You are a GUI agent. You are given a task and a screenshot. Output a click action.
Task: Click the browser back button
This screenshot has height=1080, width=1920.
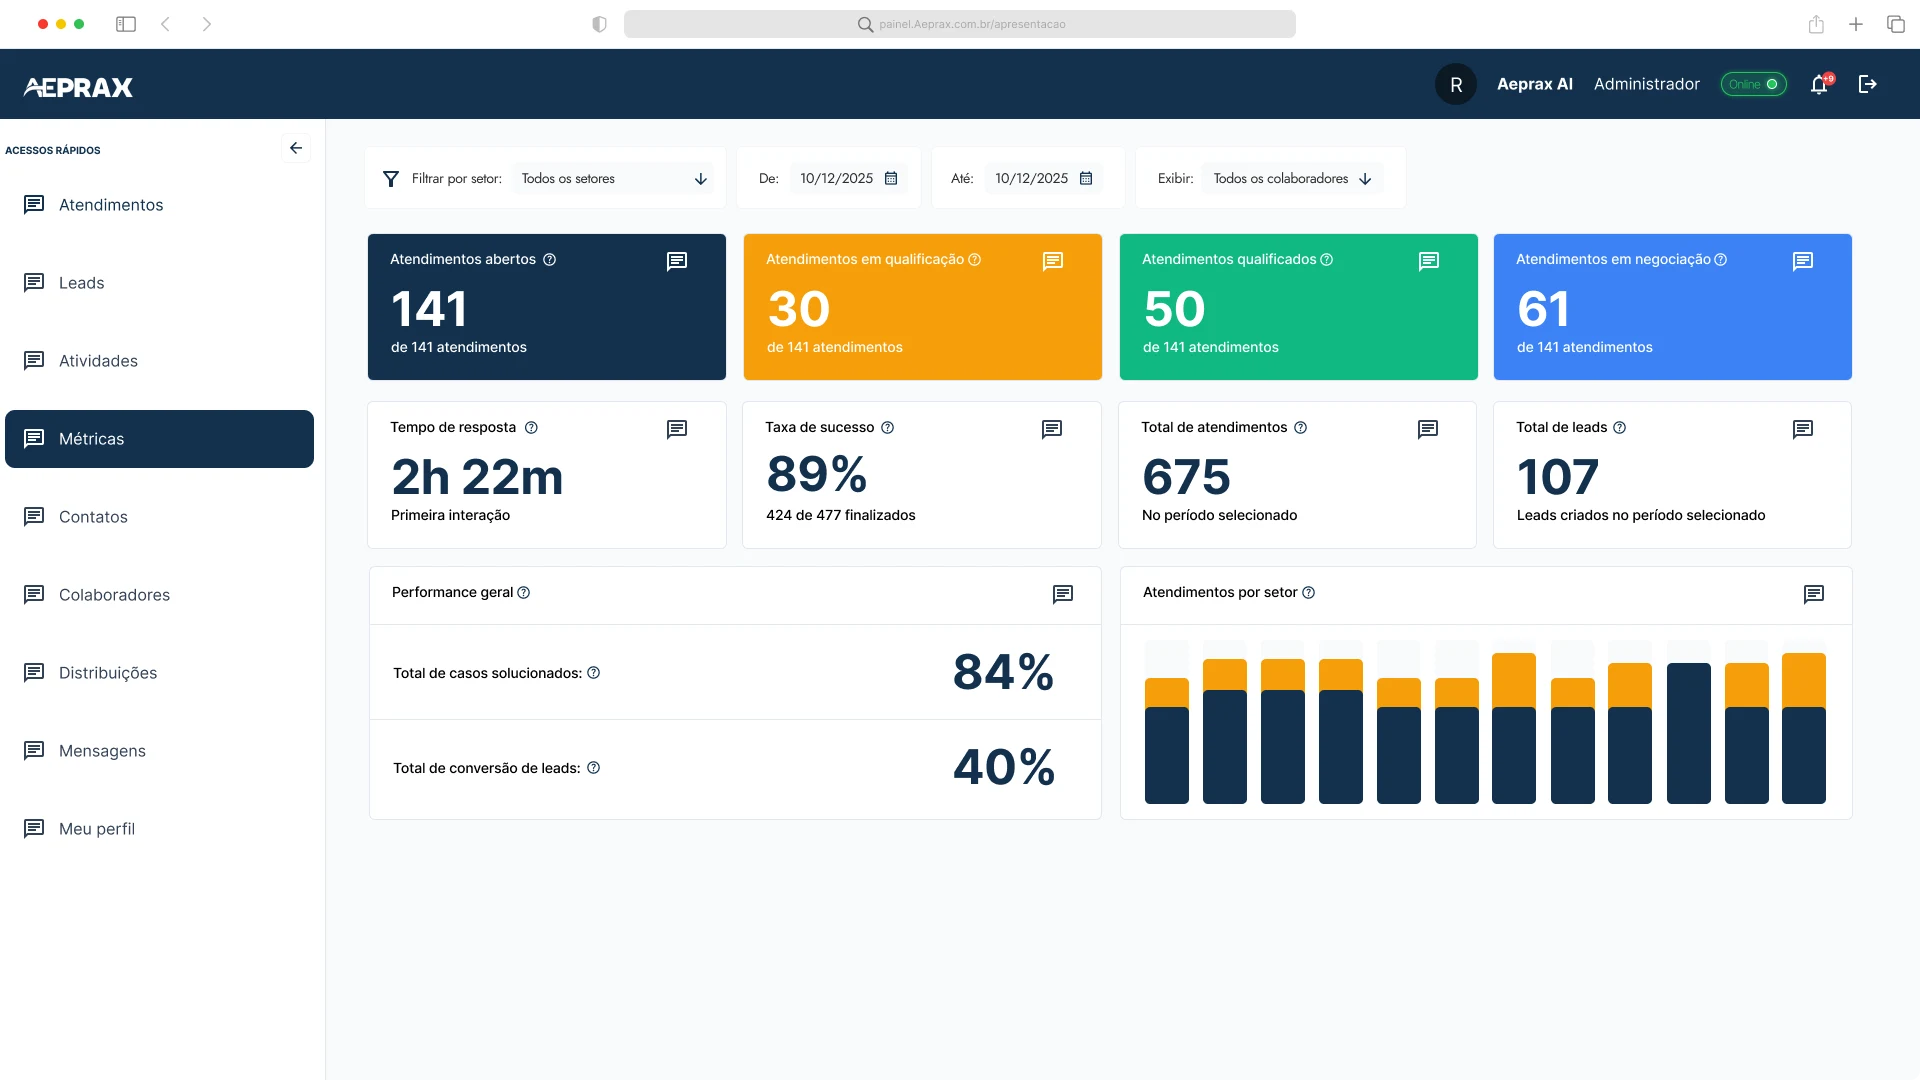click(x=166, y=24)
